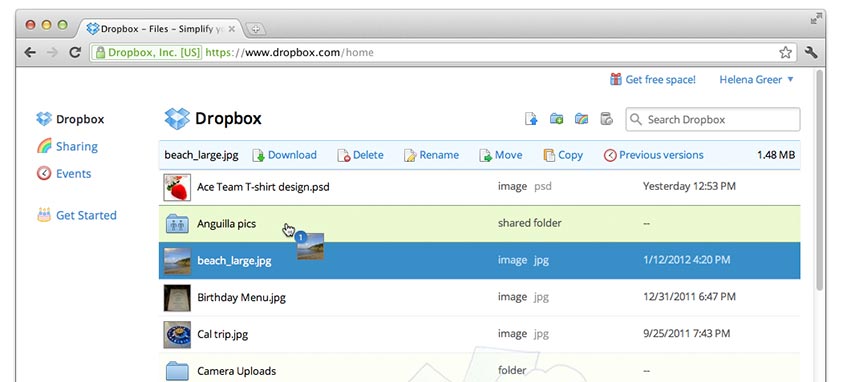Screen dimensions: 843x382
Task: Reload the page with the refresh icon
Action: 75,52
